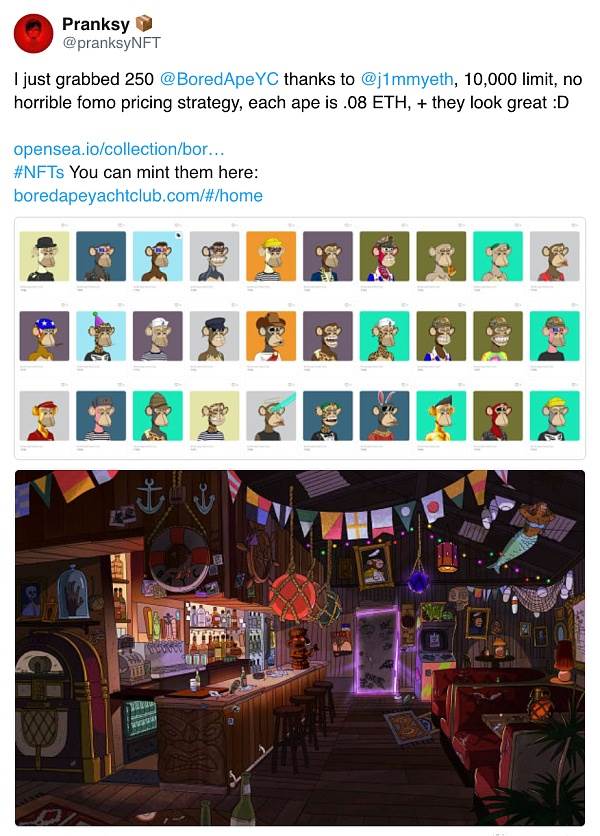This screenshot has width=600, height=836.
Task: Open the @j1mmyeth mention
Action: click(407, 79)
